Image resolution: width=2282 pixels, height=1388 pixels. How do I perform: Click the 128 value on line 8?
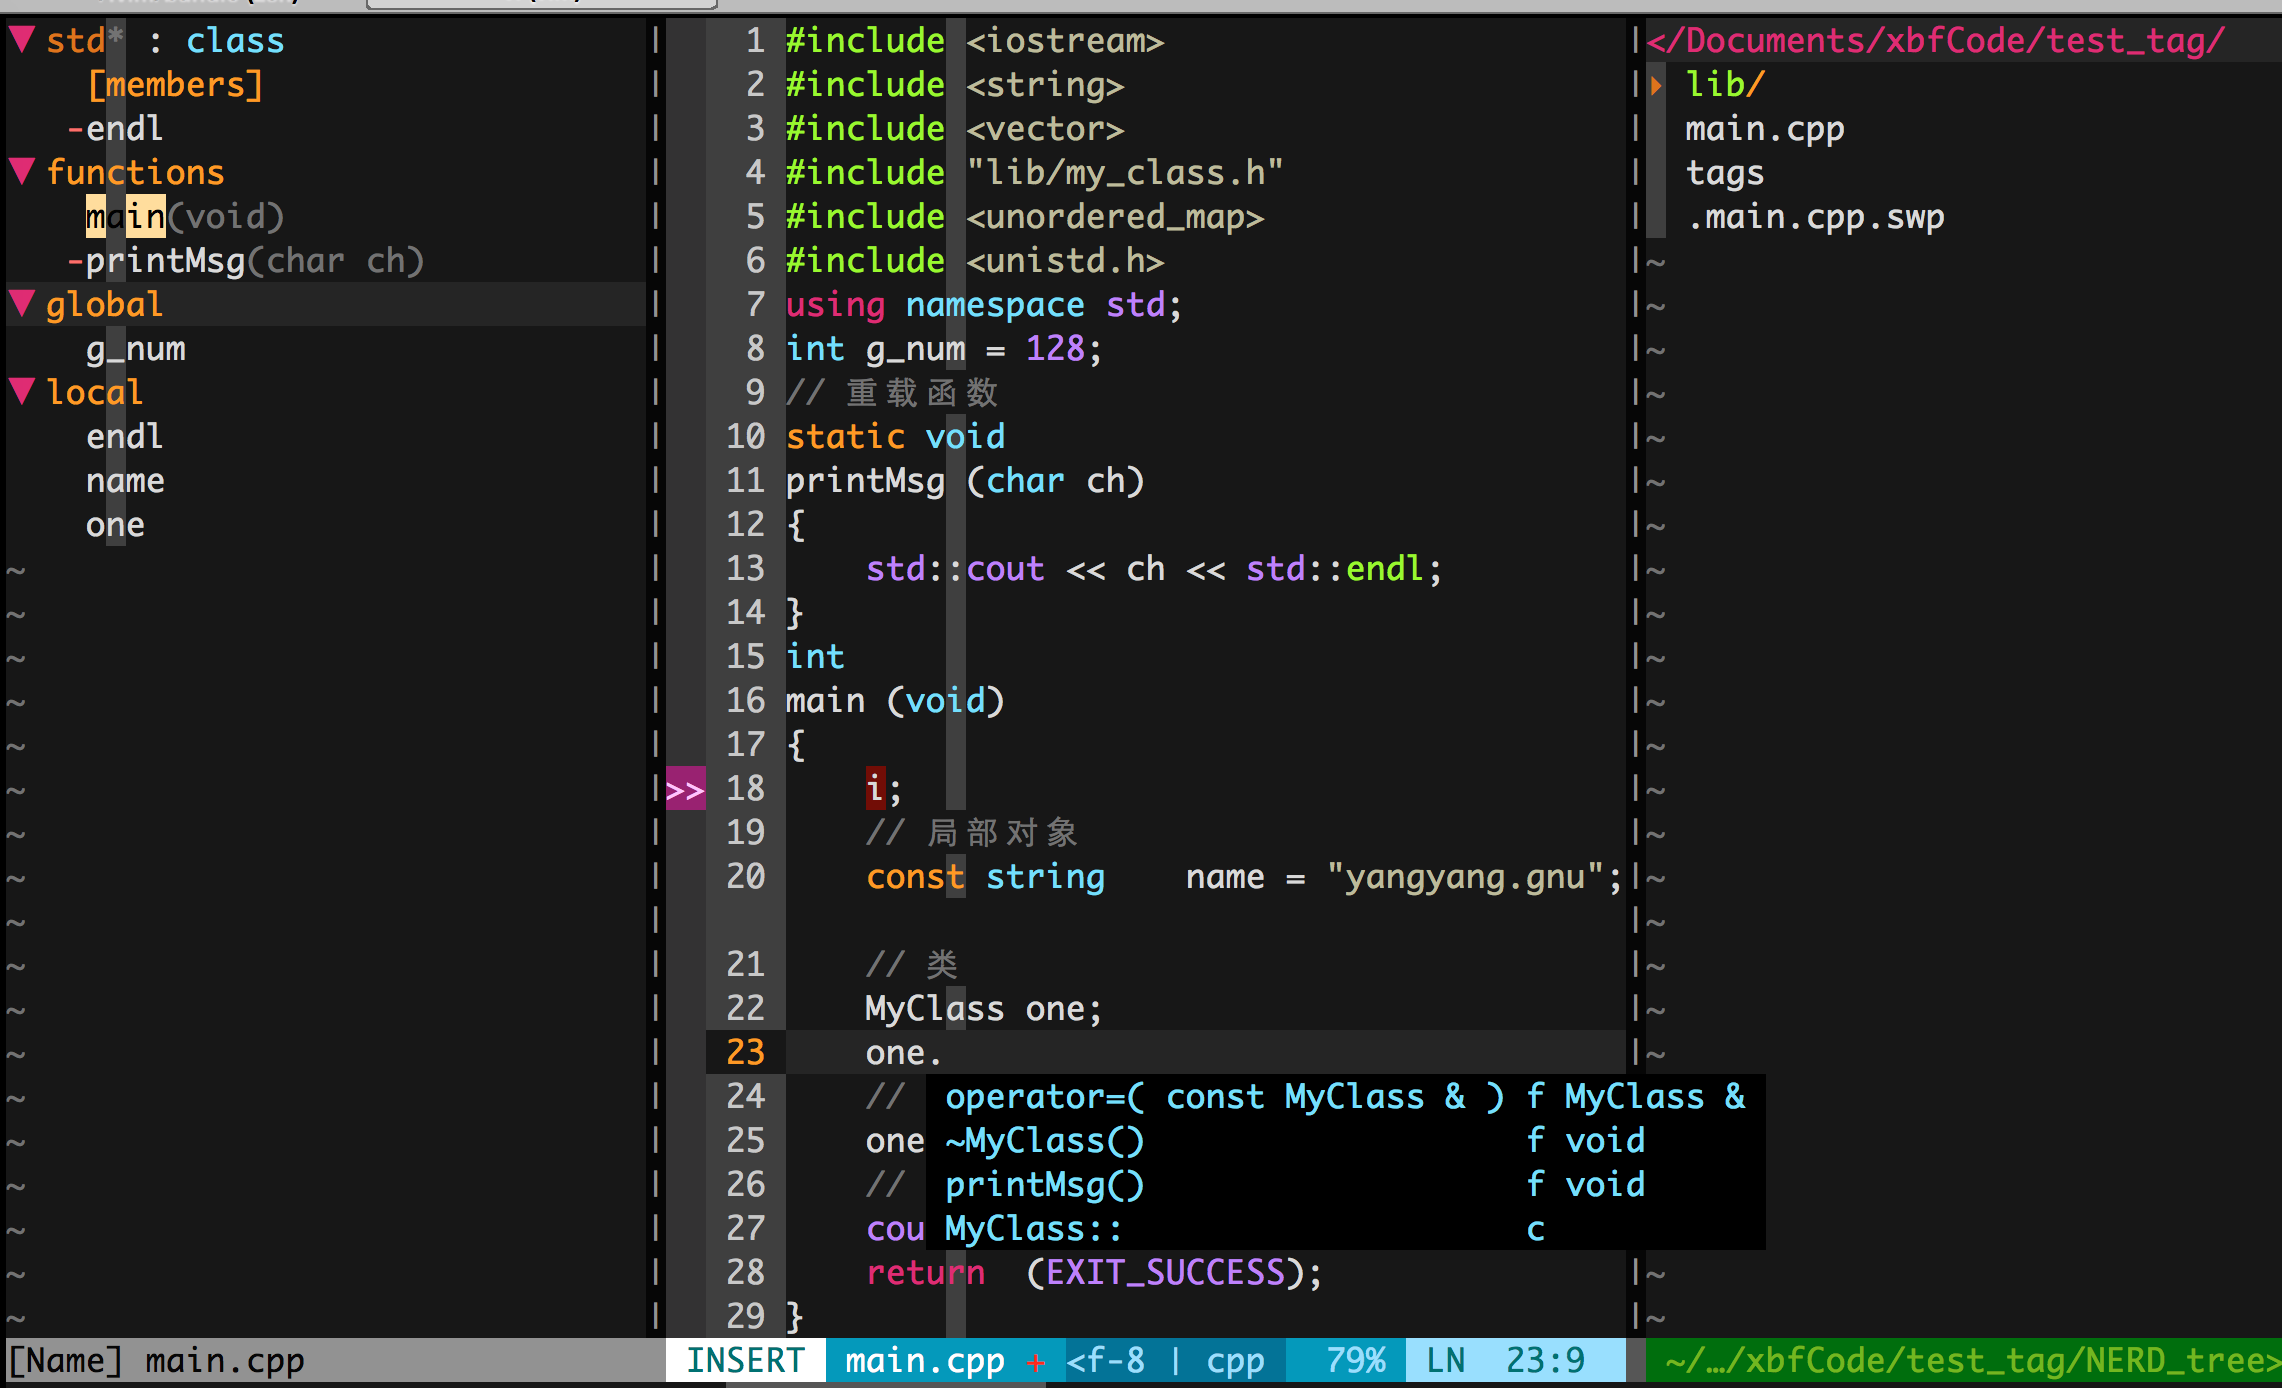(1055, 348)
